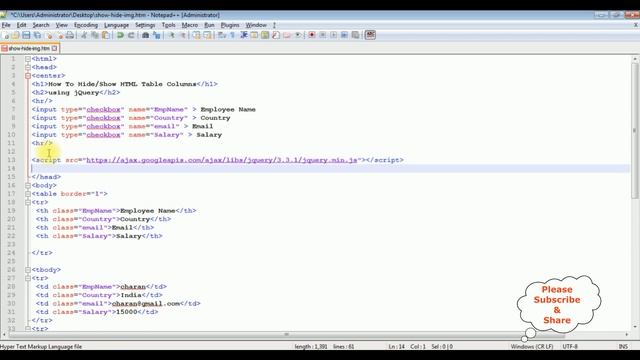The height and width of the screenshot is (360, 640).
Task: Open the Window menu
Action: (x=256, y=25)
